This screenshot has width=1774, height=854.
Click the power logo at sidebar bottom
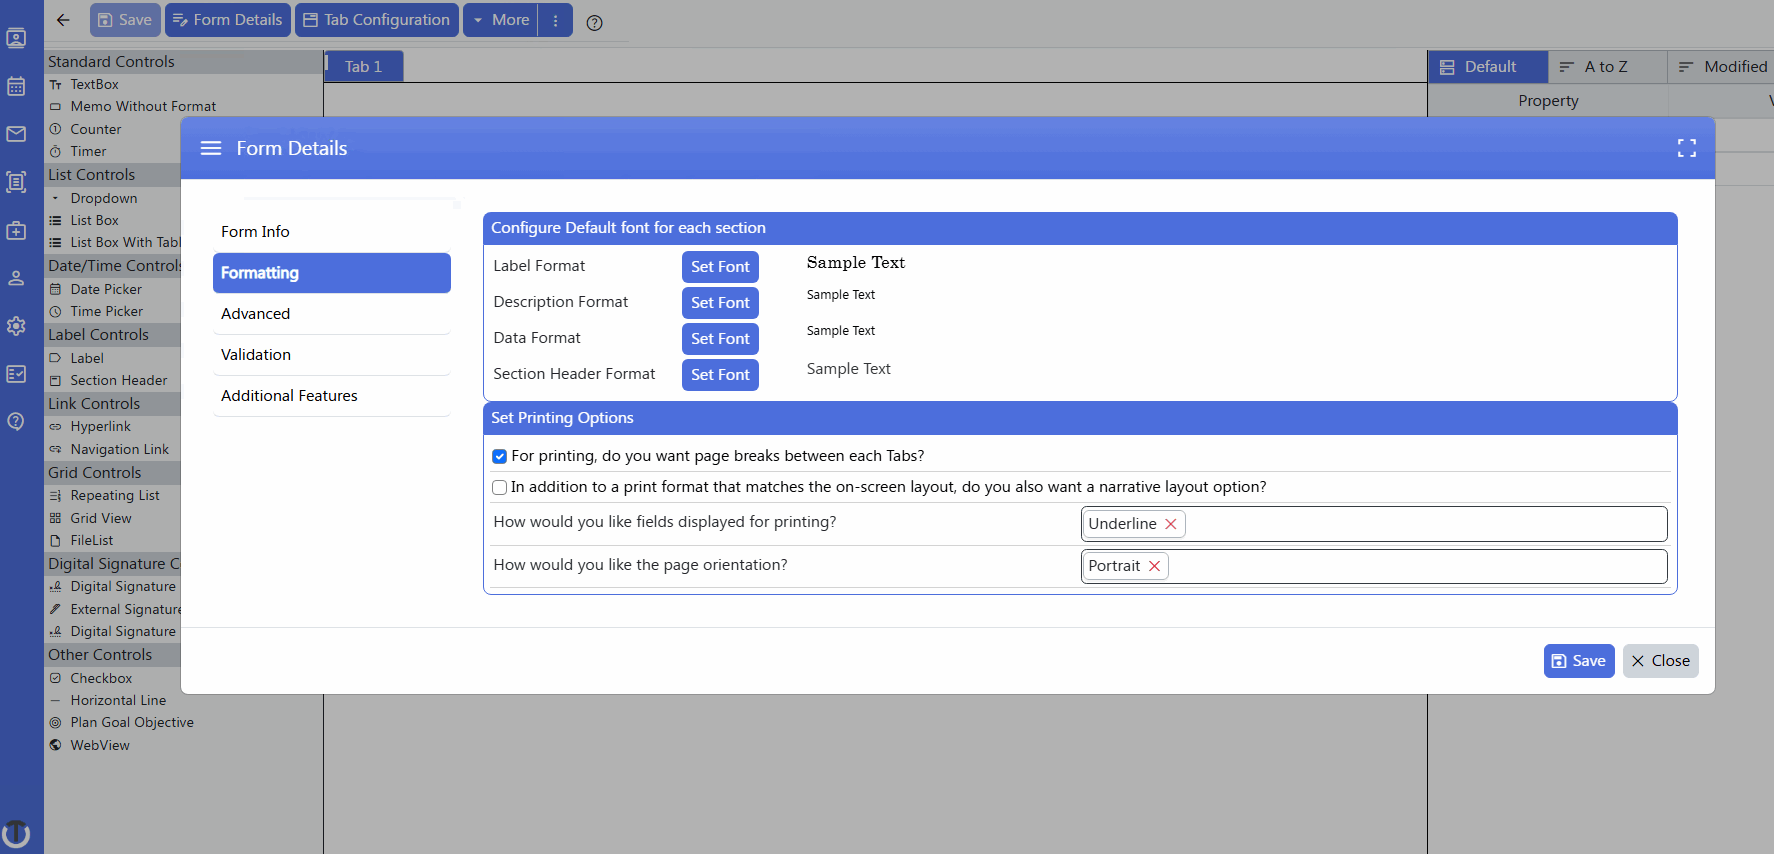coord(16,832)
